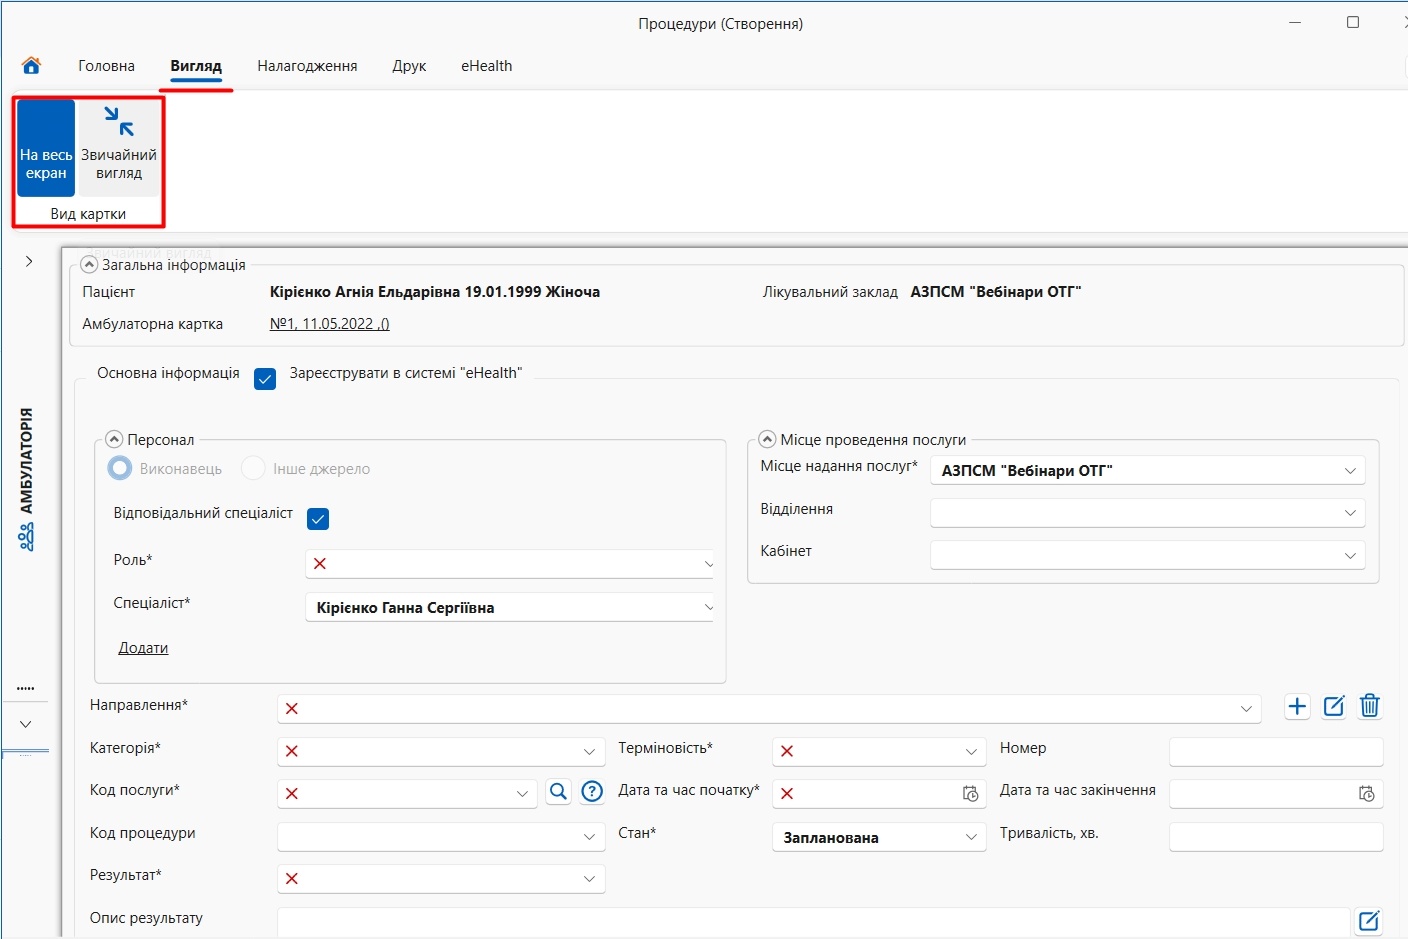Clear the Направлення field with red X
Viewport: 1408px width, 939px height.
click(x=292, y=709)
